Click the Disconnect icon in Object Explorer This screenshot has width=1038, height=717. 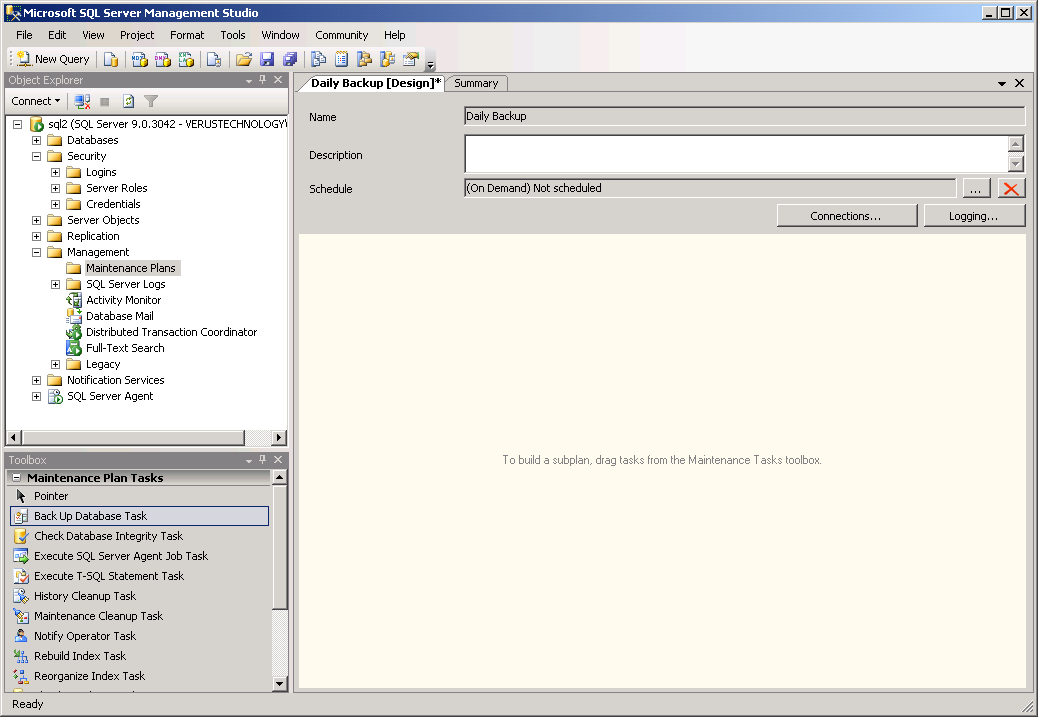point(83,101)
